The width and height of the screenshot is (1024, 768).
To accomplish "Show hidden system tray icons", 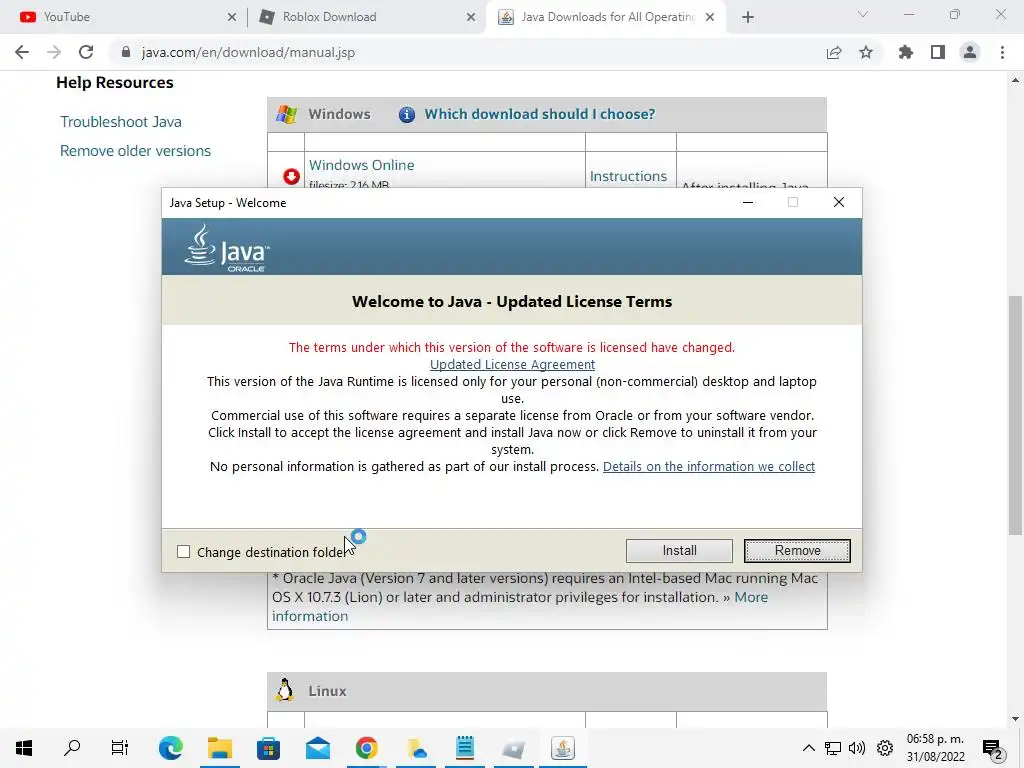I will [x=808, y=748].
